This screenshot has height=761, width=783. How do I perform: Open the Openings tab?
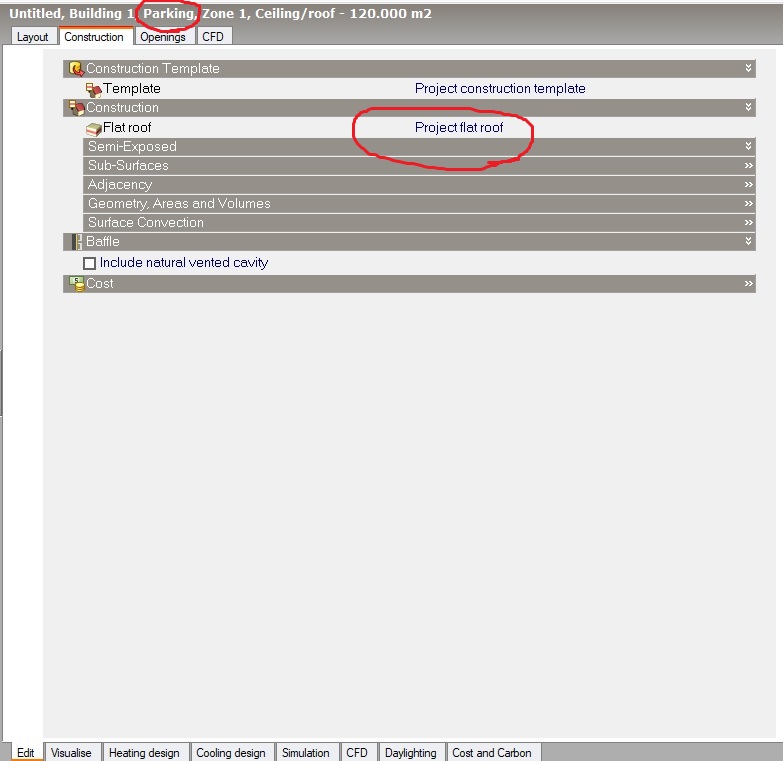coord(163,37)
